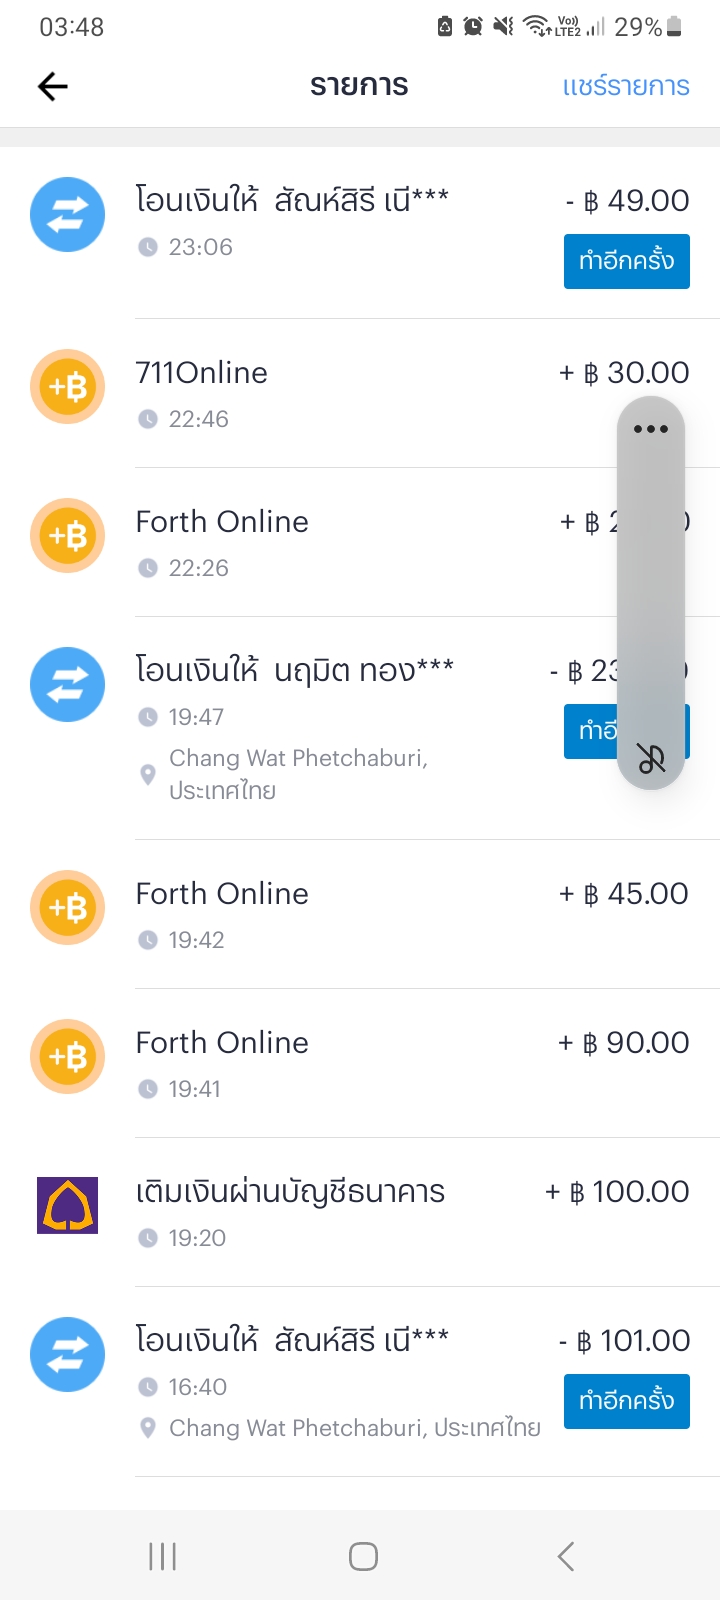Tap ทำอีกครั้ง button for 49.00 transfer
Image resolution: width=720 pixels, height=1600 pixels.
point(627,261)
